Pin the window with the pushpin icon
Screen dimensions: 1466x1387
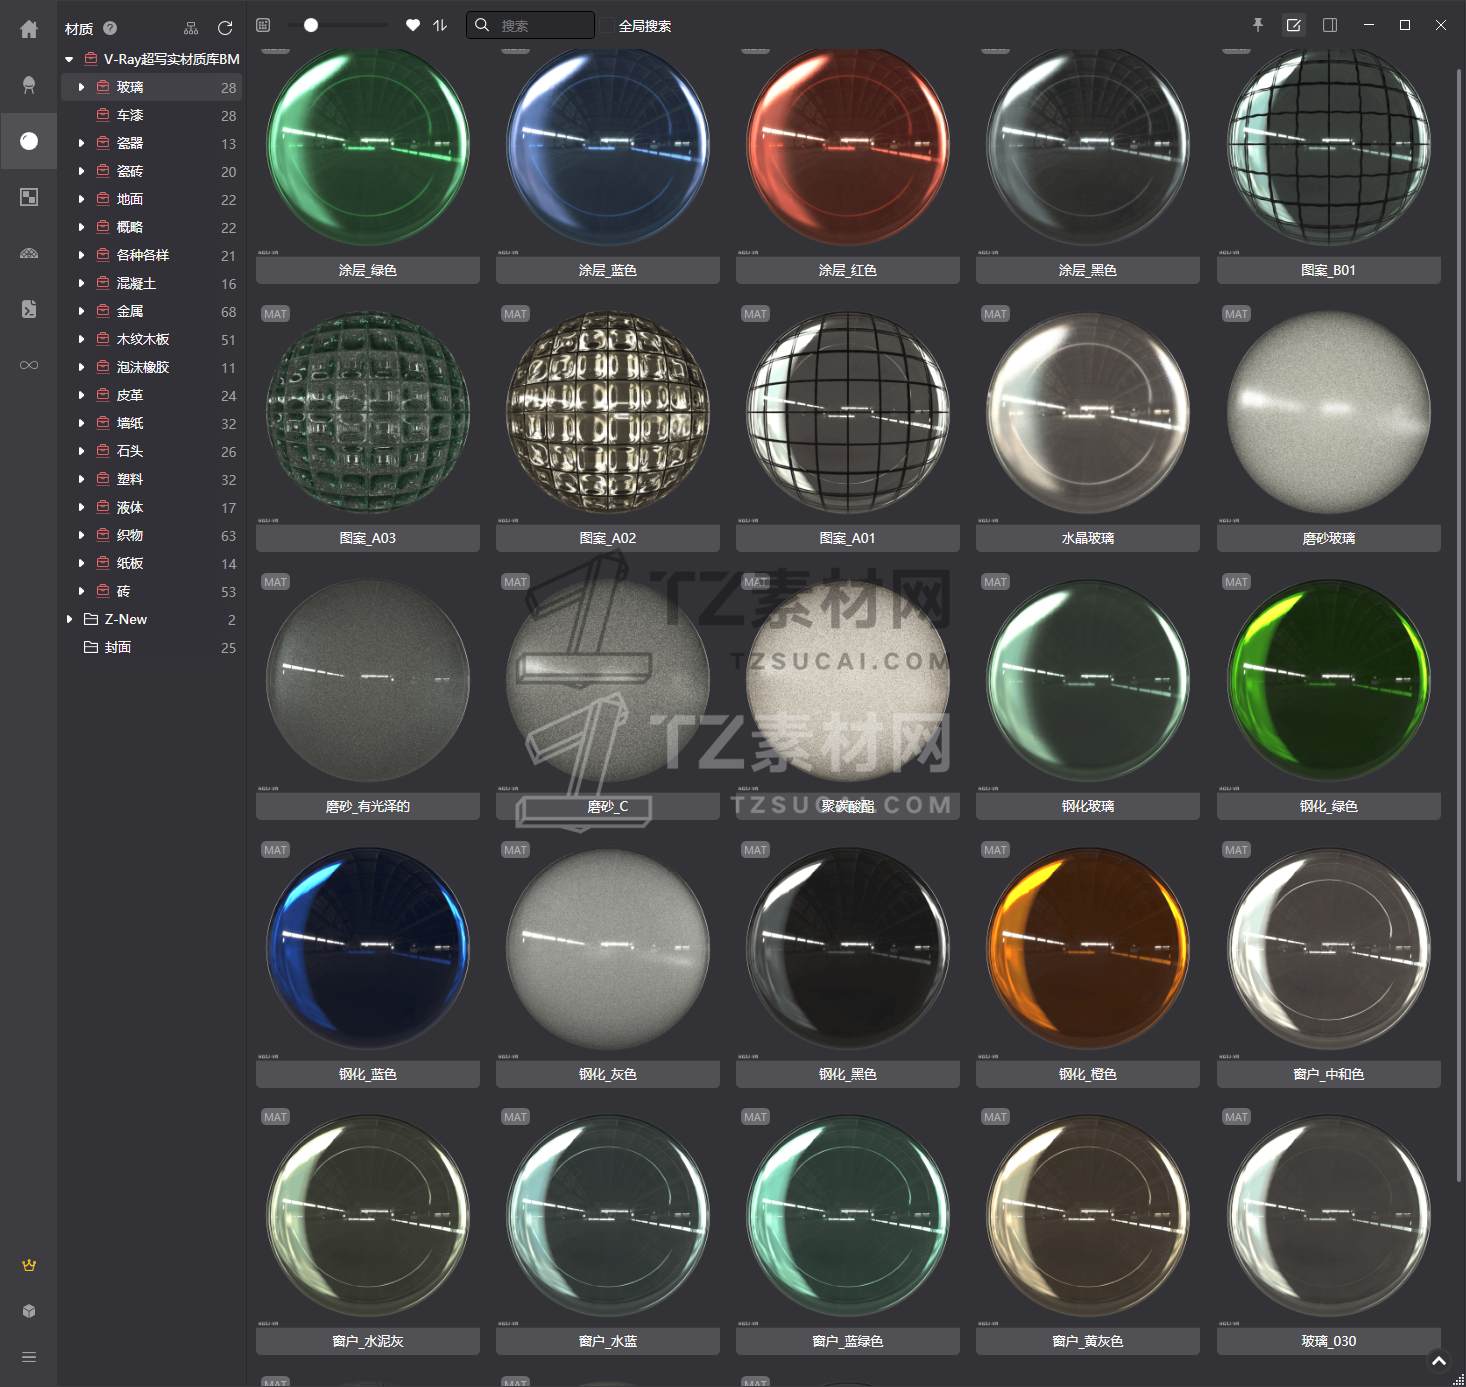pyautogui.click(x=1258, y=25)
